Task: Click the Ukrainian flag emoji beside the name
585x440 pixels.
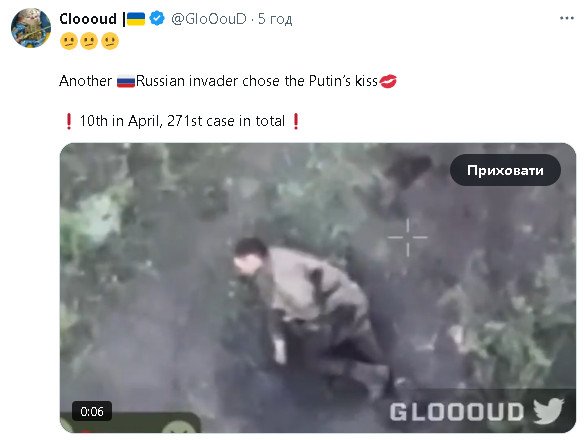Action: point(136,19)
